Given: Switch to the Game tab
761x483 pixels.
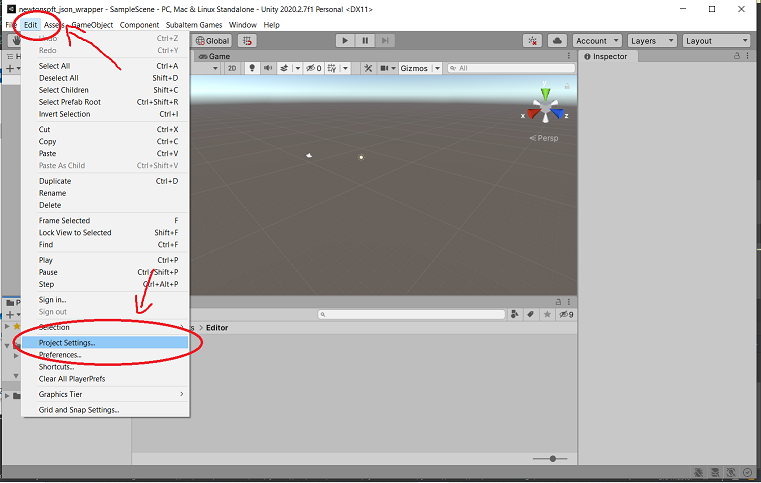Looking at the screenshot, I should tap(215, 56).
